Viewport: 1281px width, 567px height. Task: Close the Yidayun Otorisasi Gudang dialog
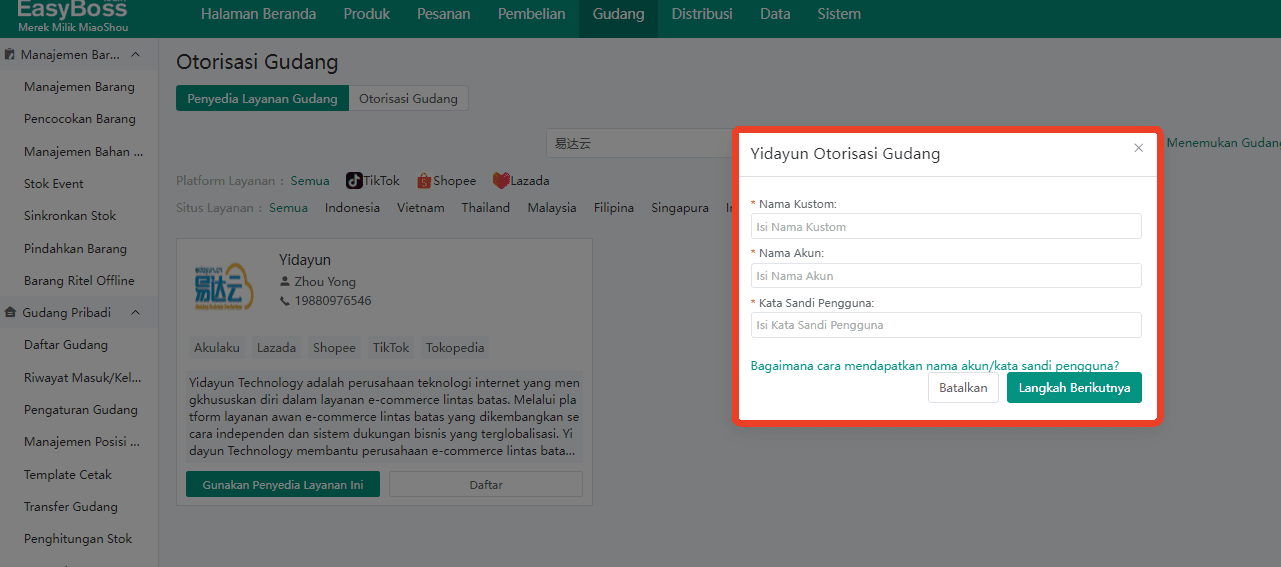1138,148
